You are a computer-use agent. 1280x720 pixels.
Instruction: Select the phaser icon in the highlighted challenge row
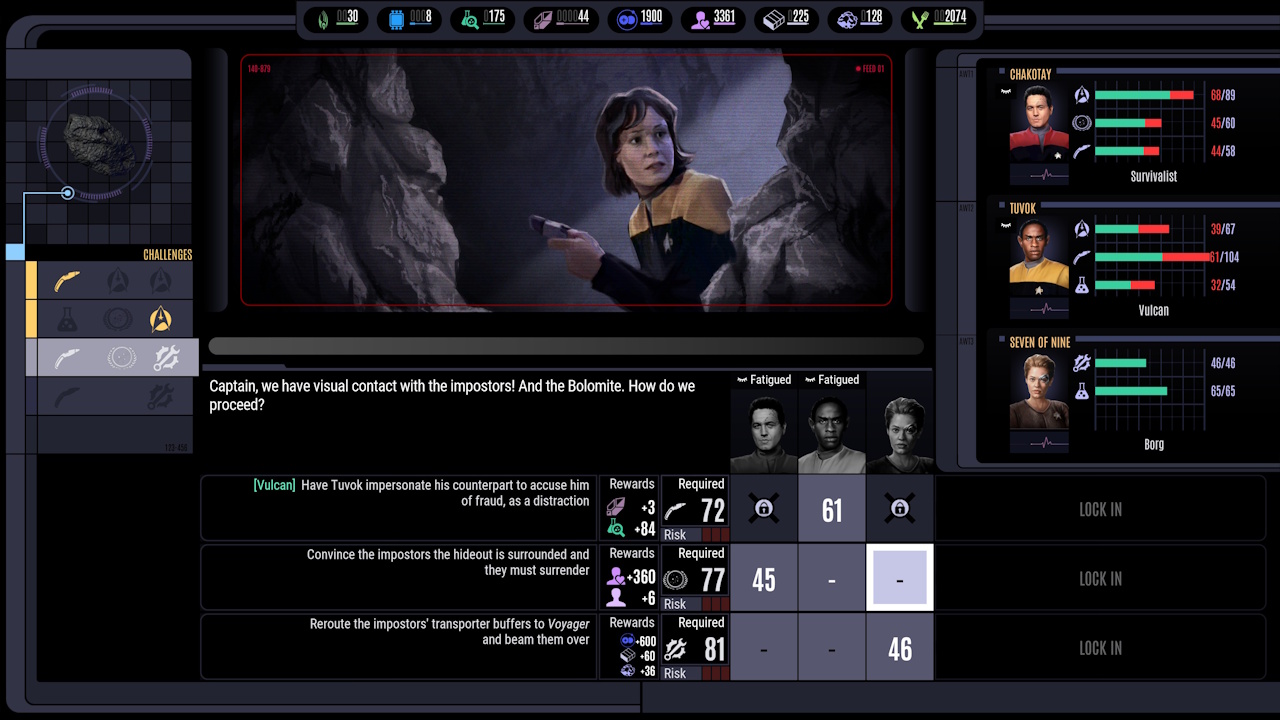click(67, 358)
